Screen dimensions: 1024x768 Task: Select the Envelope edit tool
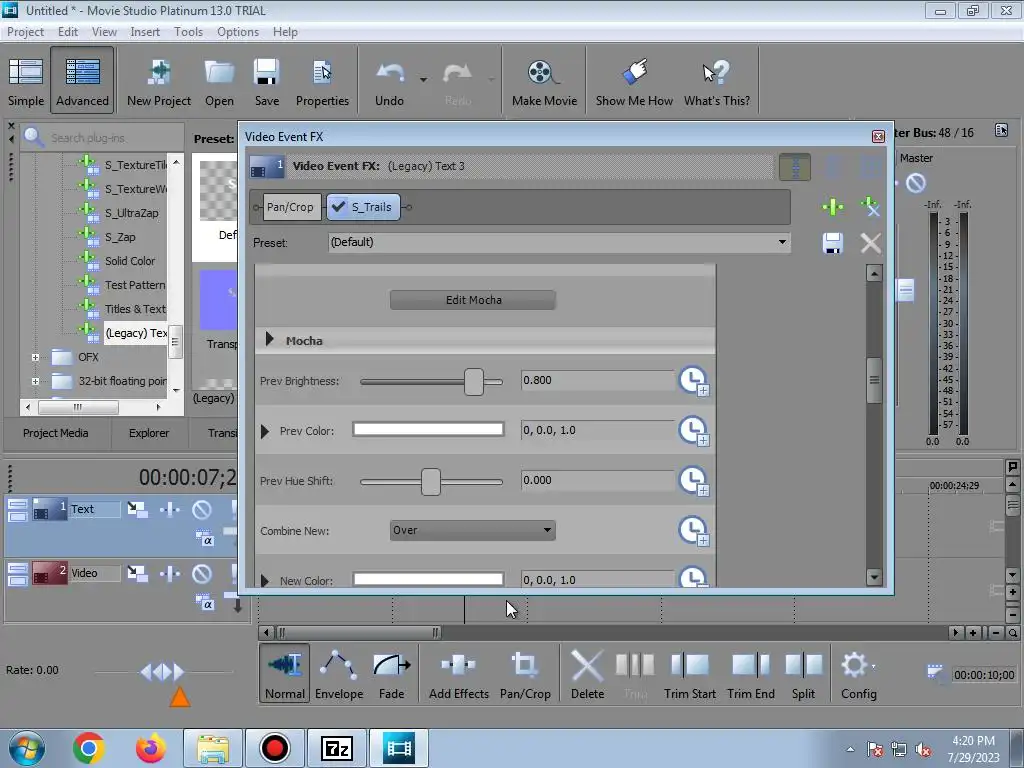pos(339,674)
